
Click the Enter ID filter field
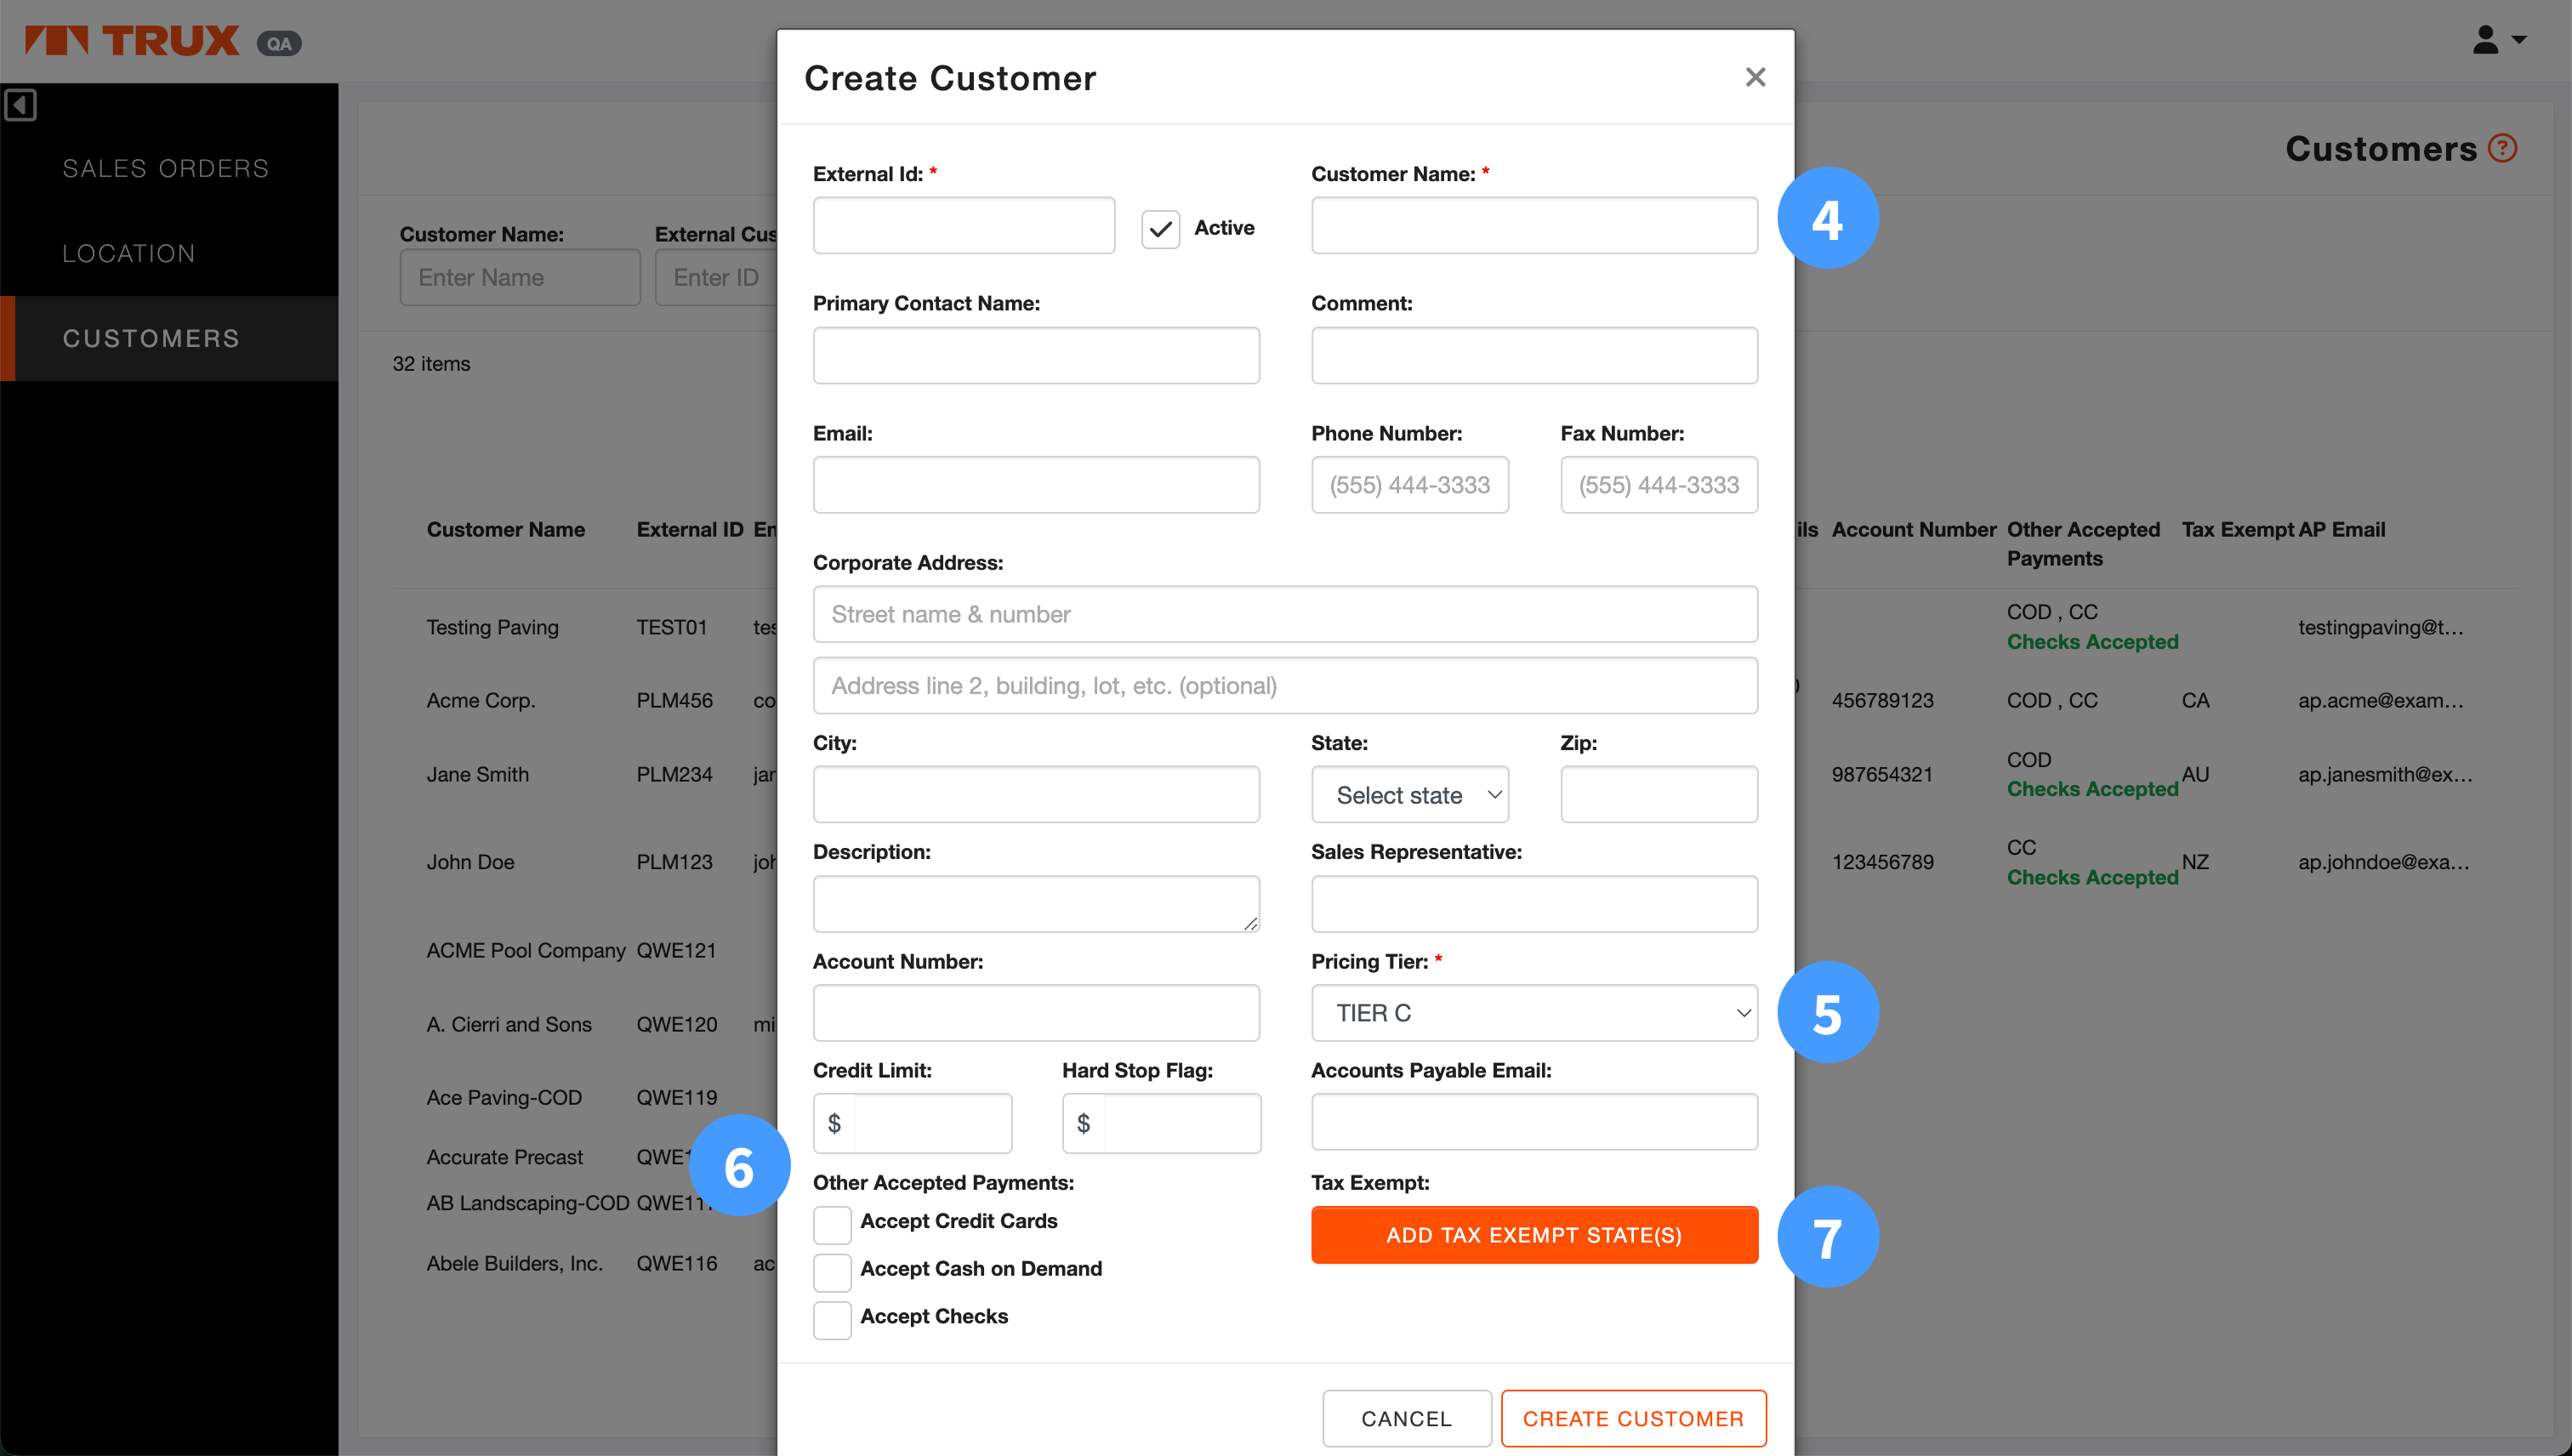point(716,277)
